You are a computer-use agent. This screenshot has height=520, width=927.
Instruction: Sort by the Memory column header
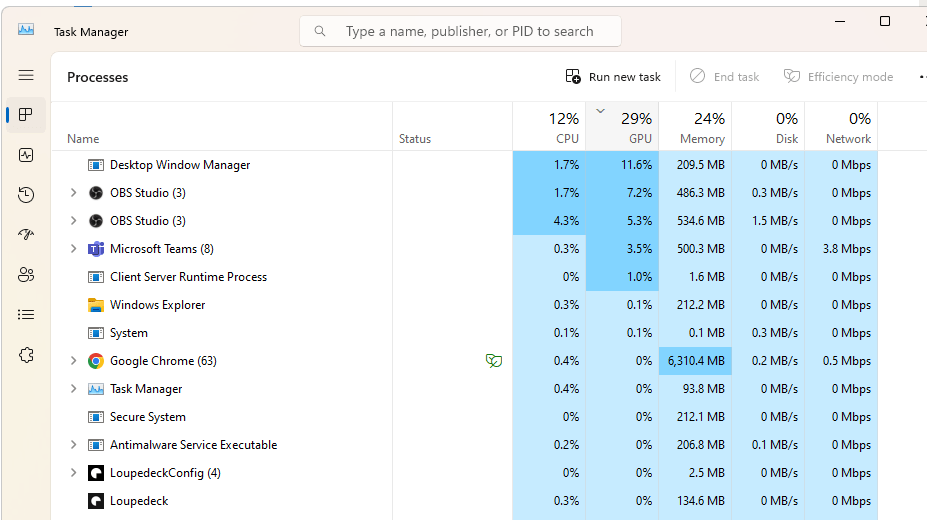click(695, 126)
